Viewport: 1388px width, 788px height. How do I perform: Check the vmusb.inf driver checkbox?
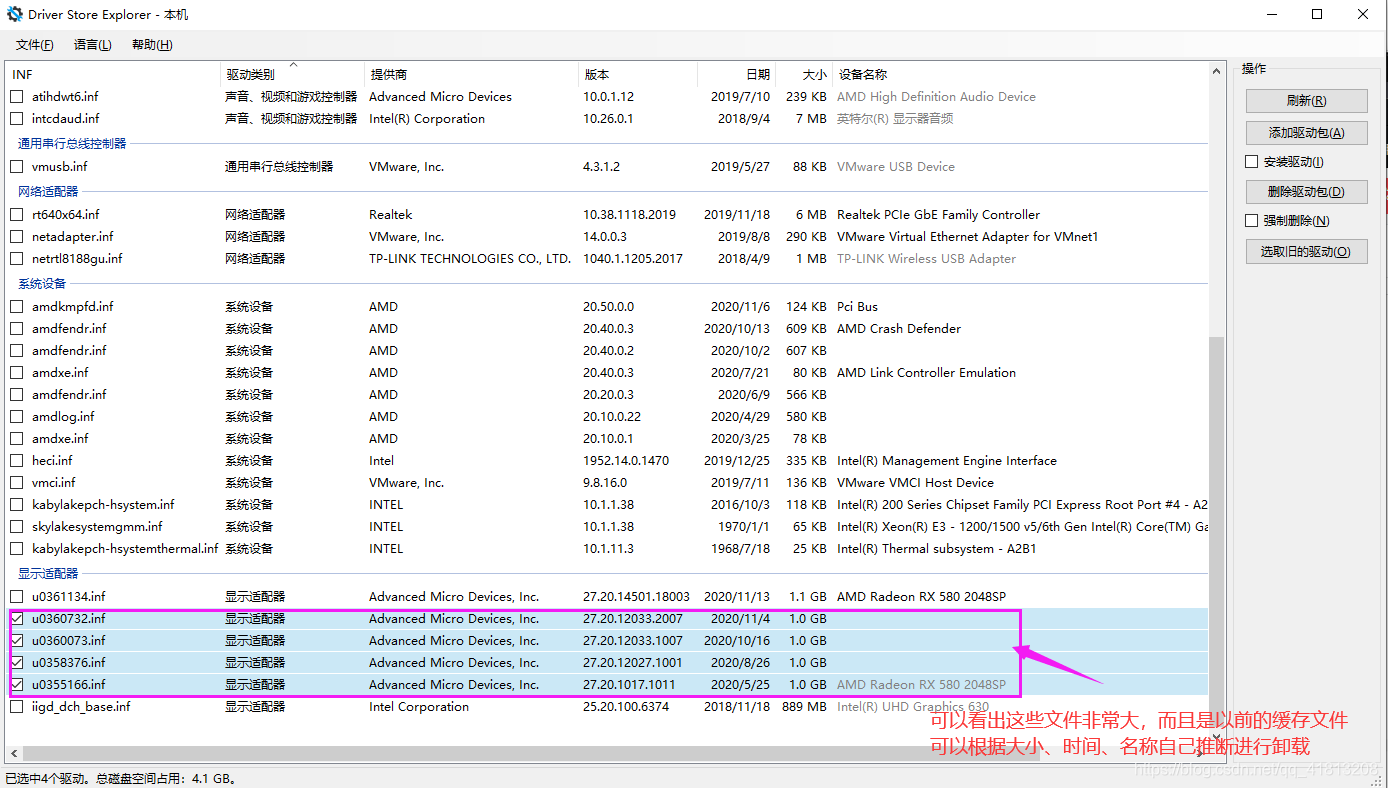16,167
